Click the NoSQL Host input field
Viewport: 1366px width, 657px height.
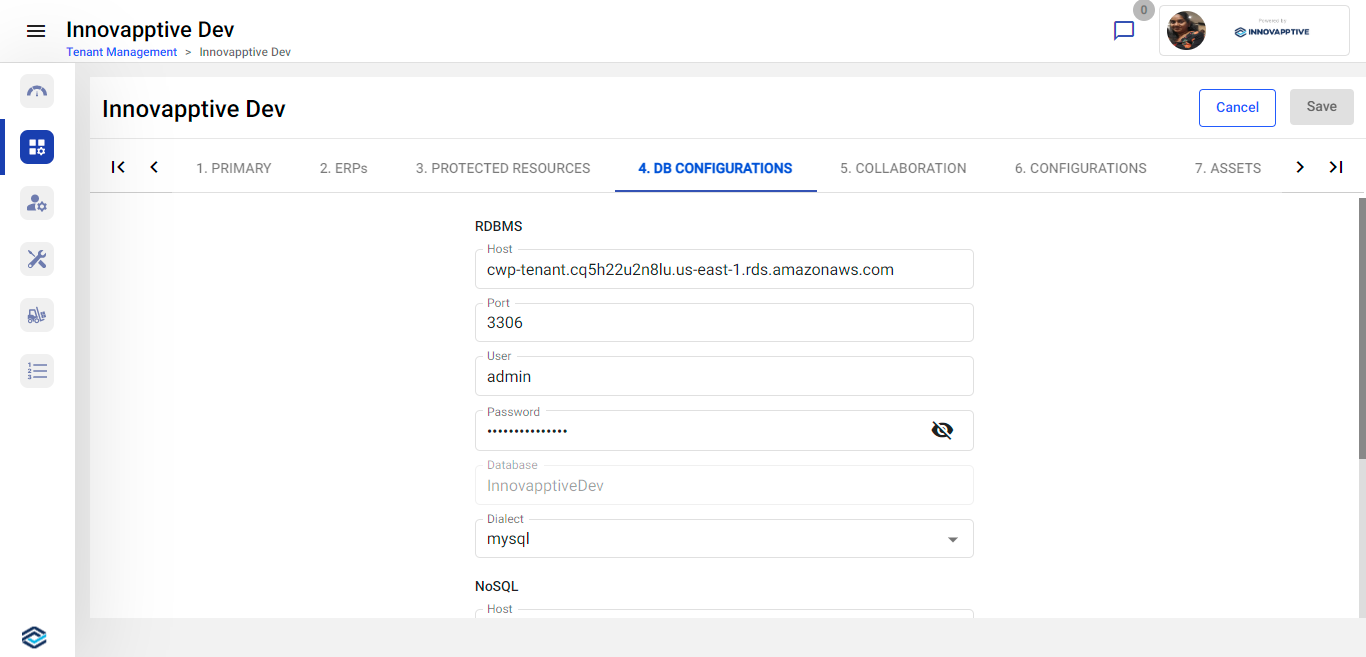tap(724, 613)
